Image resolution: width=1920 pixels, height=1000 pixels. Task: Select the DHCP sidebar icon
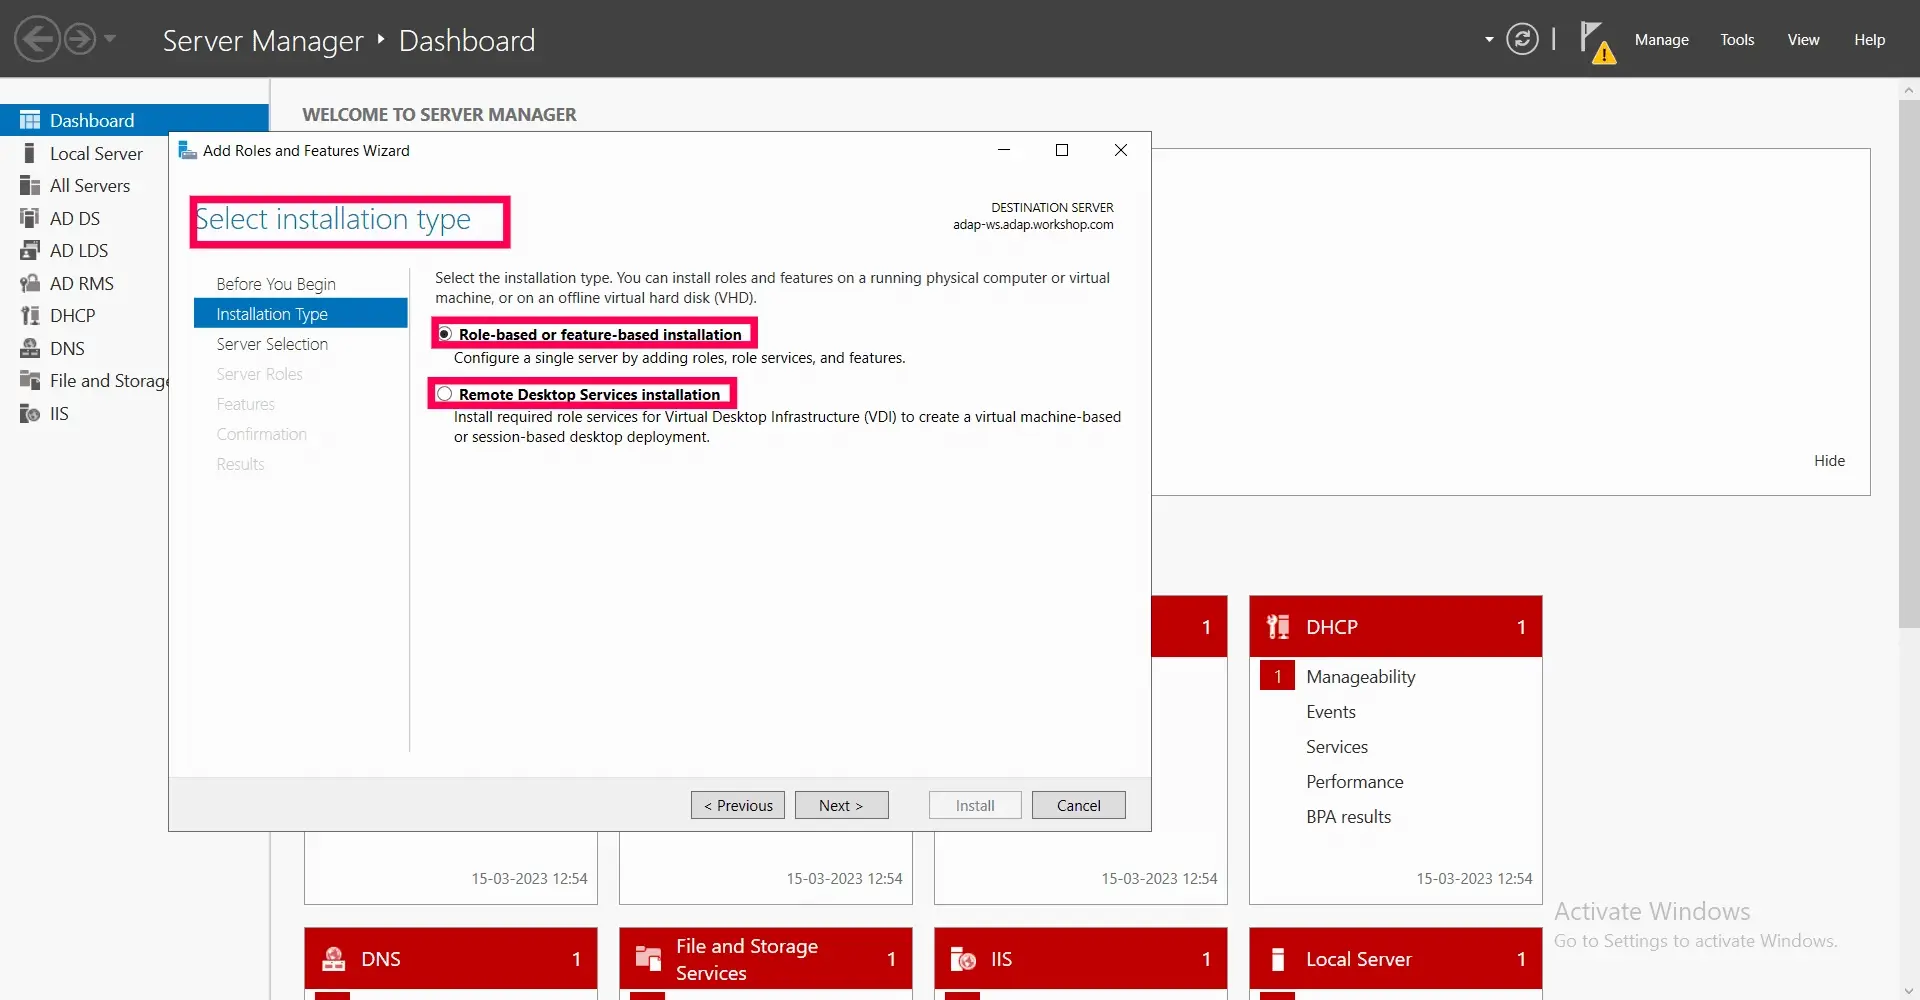pos(29,315)
